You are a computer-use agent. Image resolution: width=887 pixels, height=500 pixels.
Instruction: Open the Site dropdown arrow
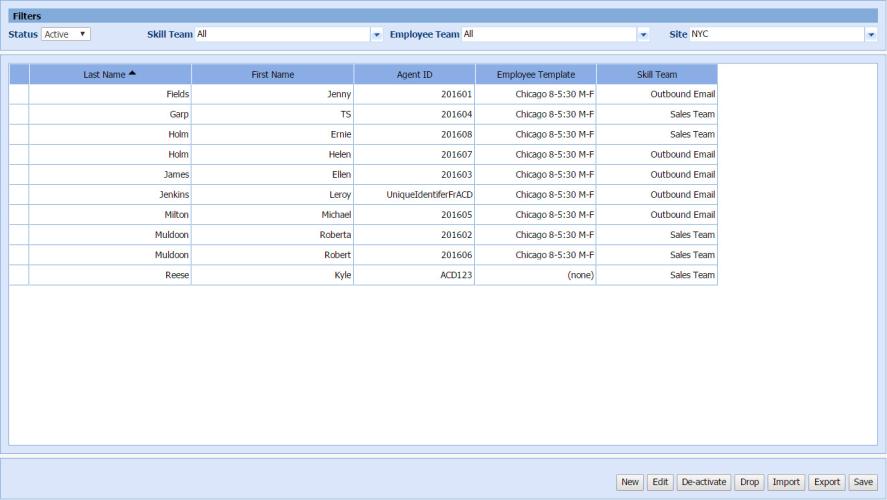click(870, 34)
